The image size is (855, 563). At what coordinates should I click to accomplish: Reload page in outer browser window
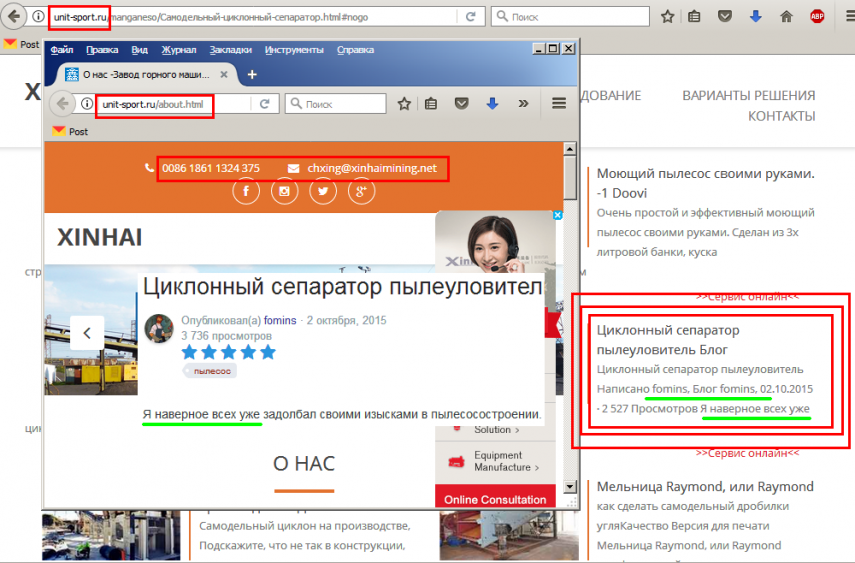[471, 17]
